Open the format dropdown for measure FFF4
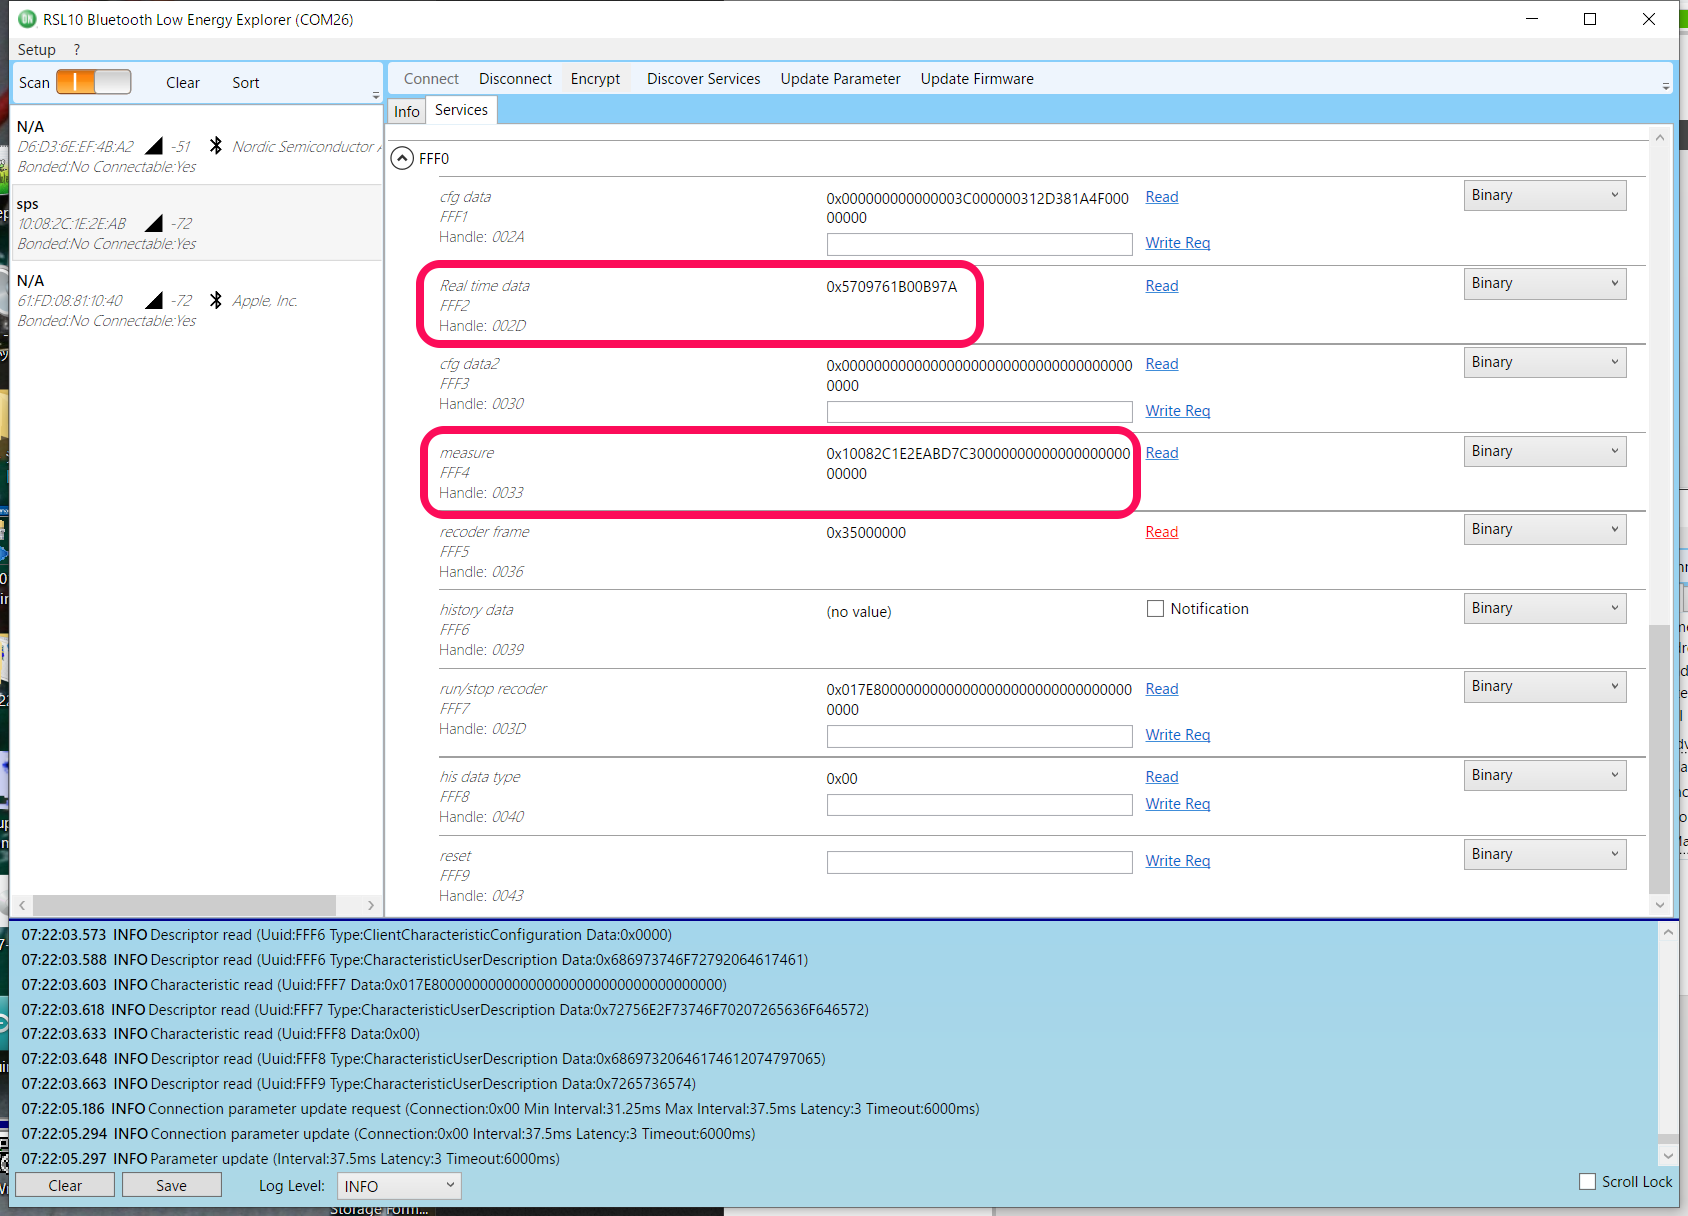The image size is (1688, 1216). [x=1545, y=451]
